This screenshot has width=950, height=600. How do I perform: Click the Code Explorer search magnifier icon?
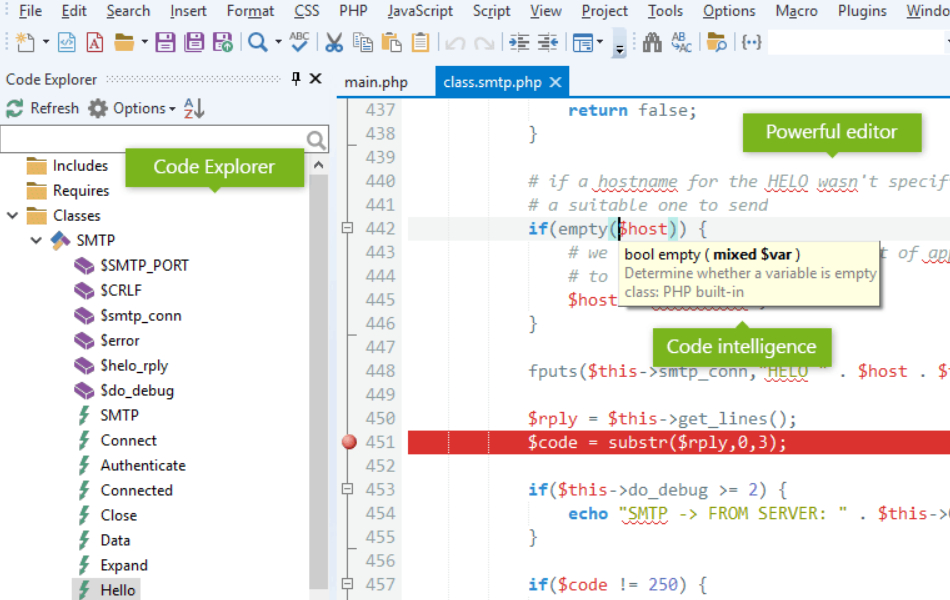pos(316,141)
